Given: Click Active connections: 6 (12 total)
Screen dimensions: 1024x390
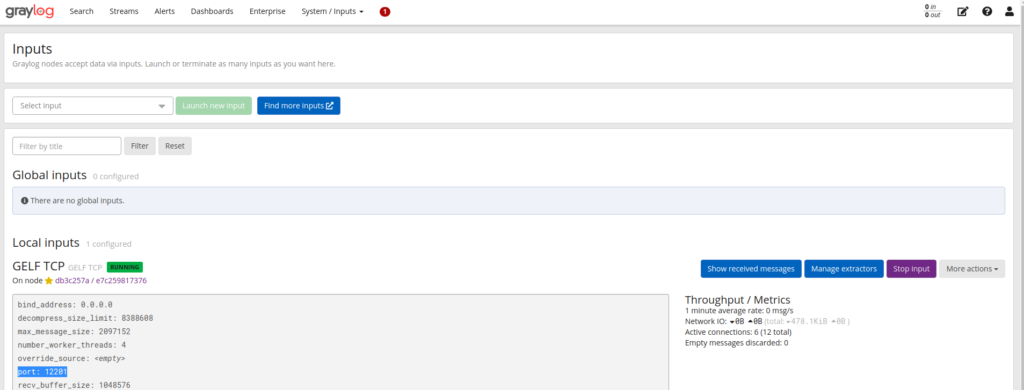Looking at the screenshot, I should 739,332.
